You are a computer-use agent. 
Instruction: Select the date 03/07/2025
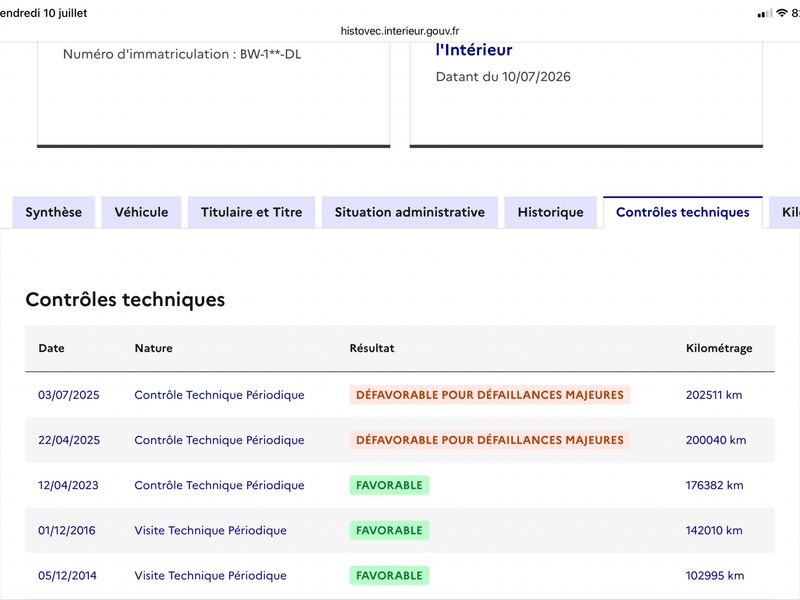click(69, 395)
